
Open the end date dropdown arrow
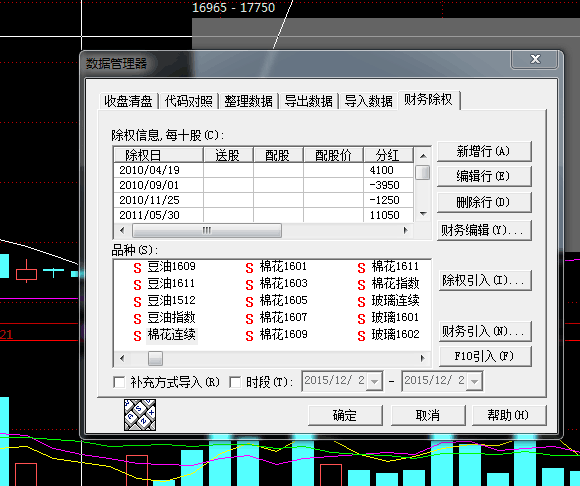[x=474, y=381]
